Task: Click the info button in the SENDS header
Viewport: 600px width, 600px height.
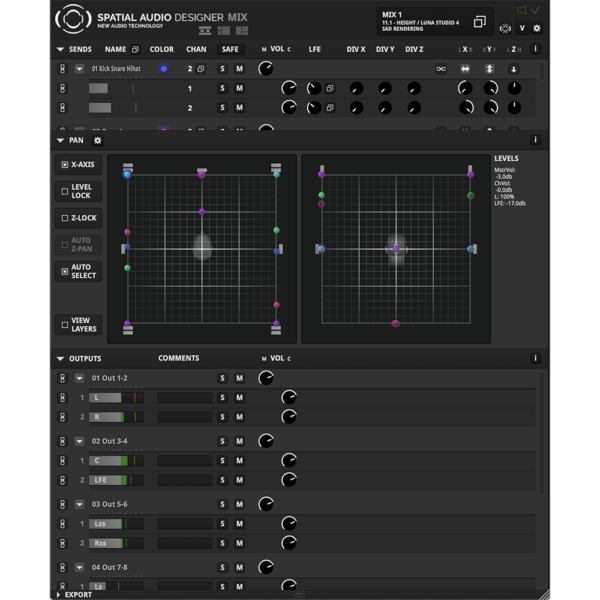Action: point(535,49)
